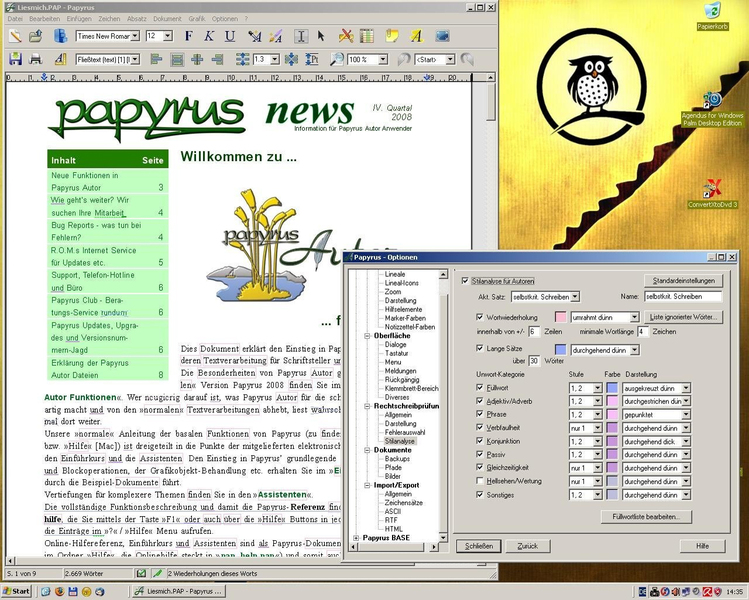This screenshot has width=749, height=600.
Task: Open the Einfügen menu
Action: point(79,19)
